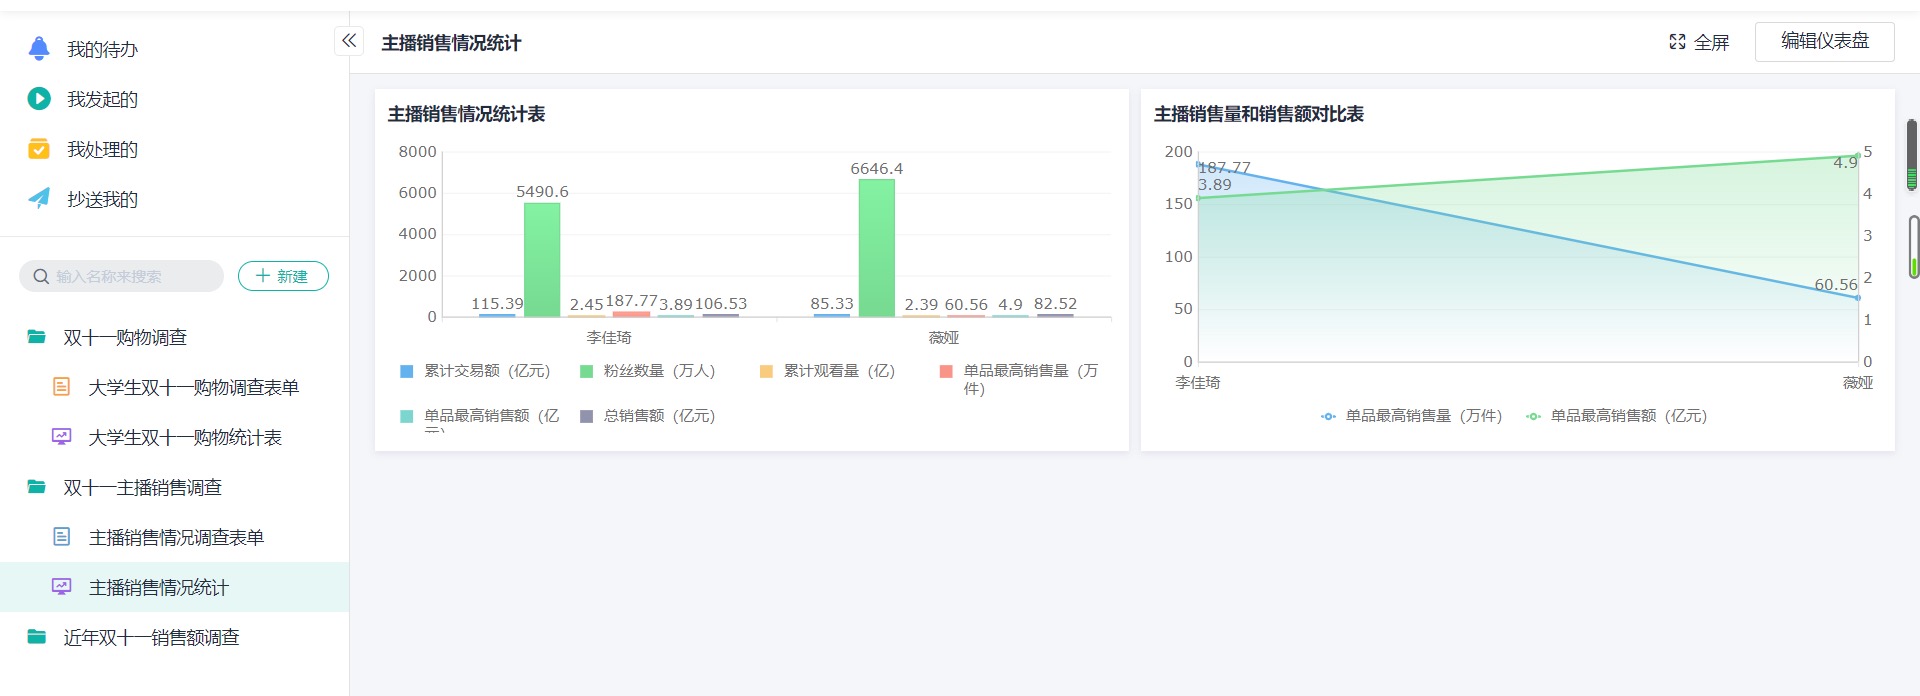This screenshot has height=696, width=1920.
Task: Click the 新建 button
Action: (x=283, y=276)
